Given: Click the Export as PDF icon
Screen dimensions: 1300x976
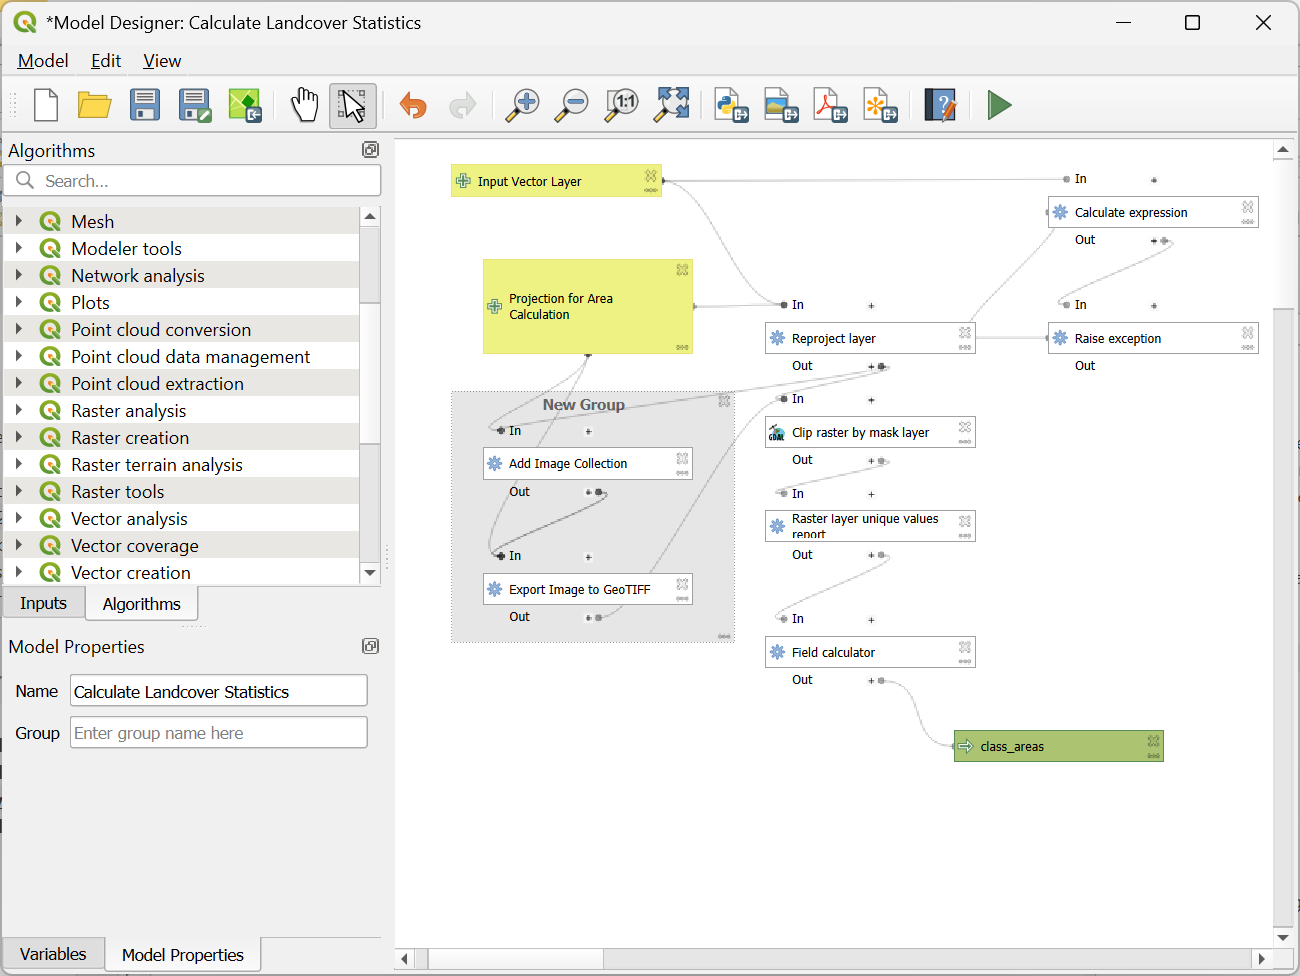Looking at the screenshot, I should click(x=830, y=105).
